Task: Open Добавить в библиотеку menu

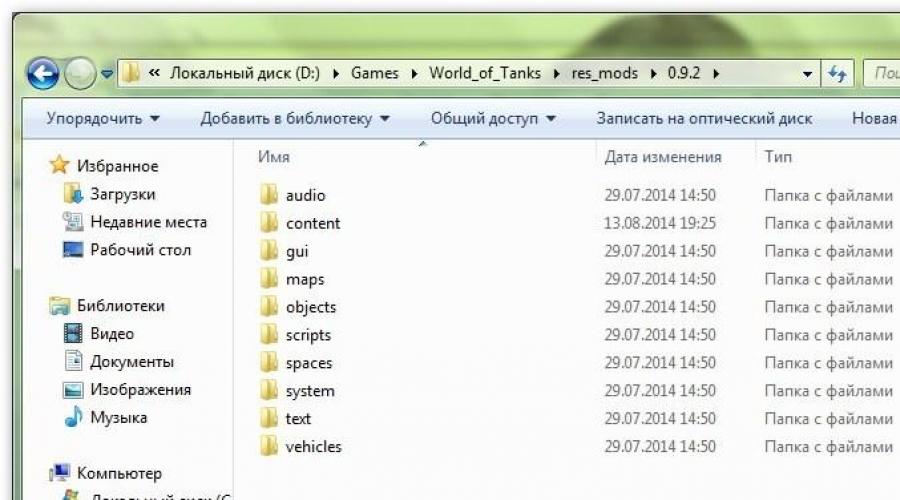Action: click(x=295, y=119)
